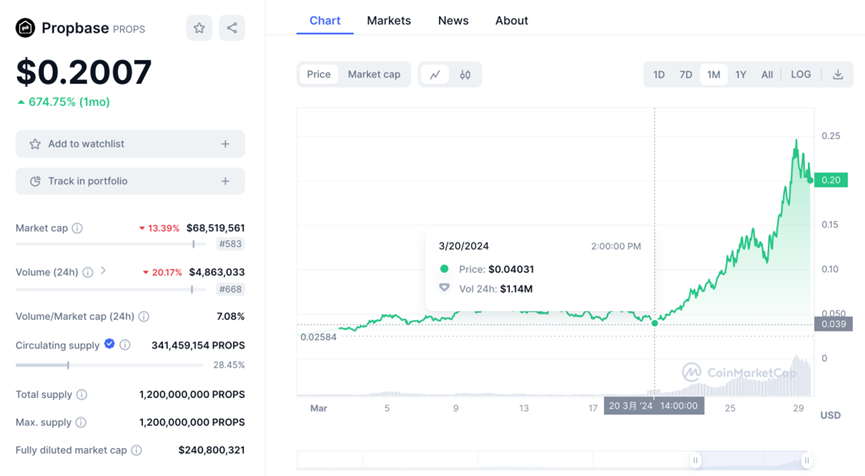Click the 0.20 current price label
Viewport: 865px width, 476px height.
(831, 180)
